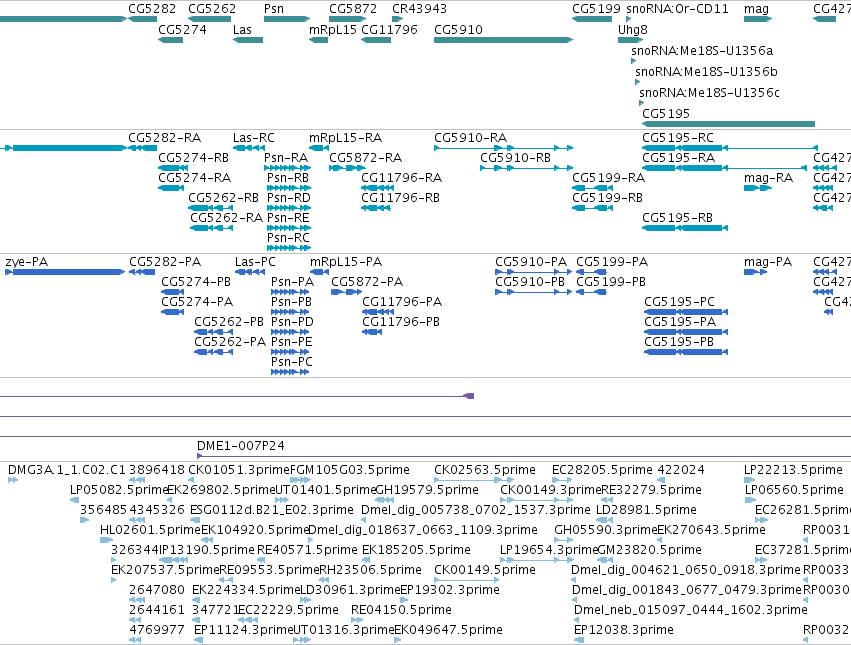Viewport: 851px width, 645px height.
Task: Select transcript CG5910-RB label
Action: pos(516,157)
